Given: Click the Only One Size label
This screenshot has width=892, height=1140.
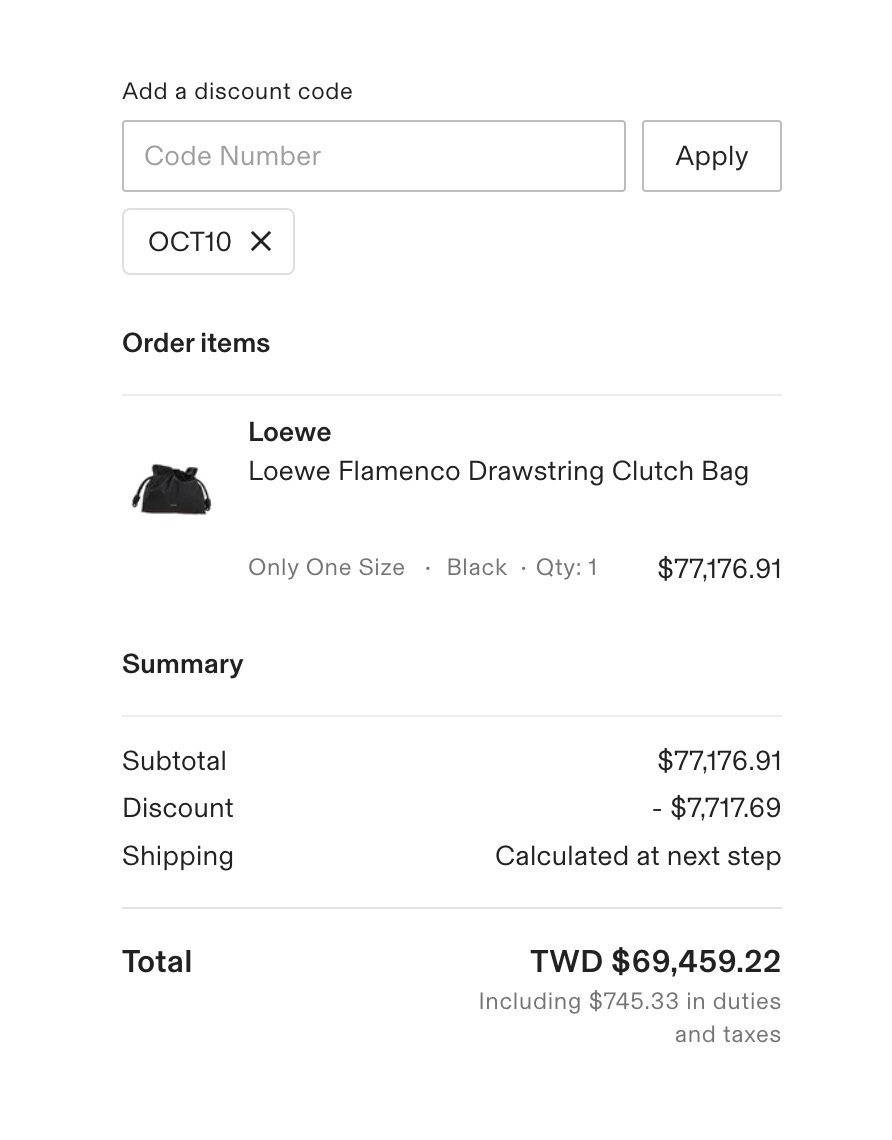Looking at the screenshot, I should tap(326, 568).
